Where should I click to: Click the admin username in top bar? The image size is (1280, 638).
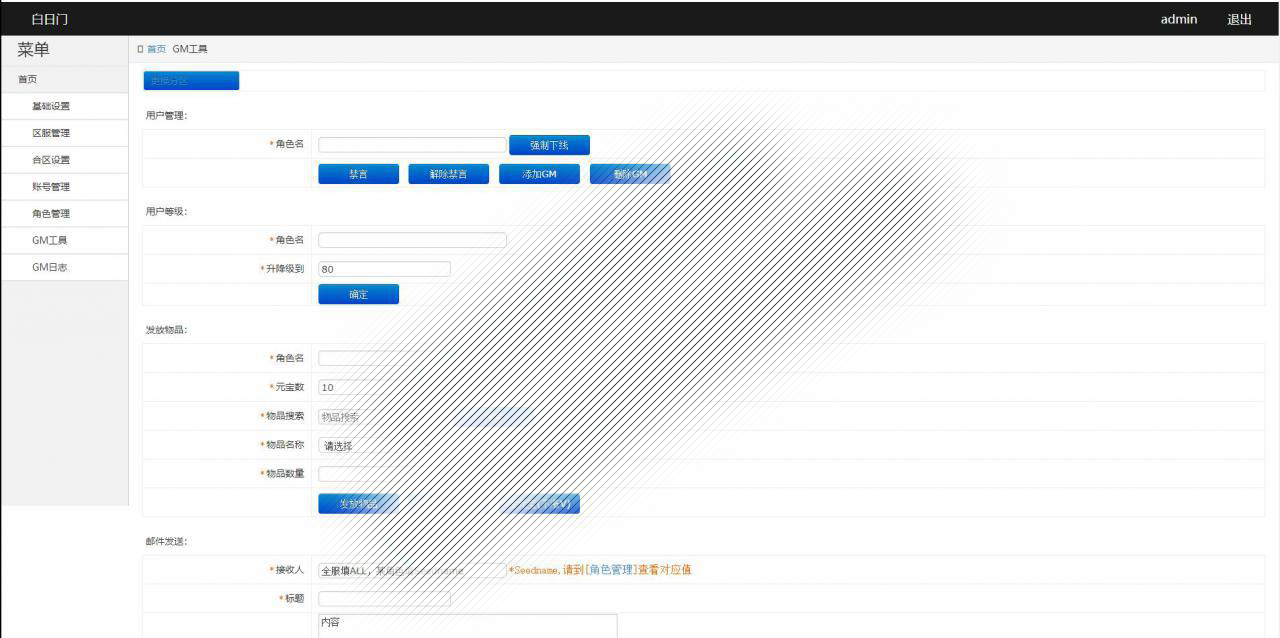pyautogui.click(x=1178, y=19)
